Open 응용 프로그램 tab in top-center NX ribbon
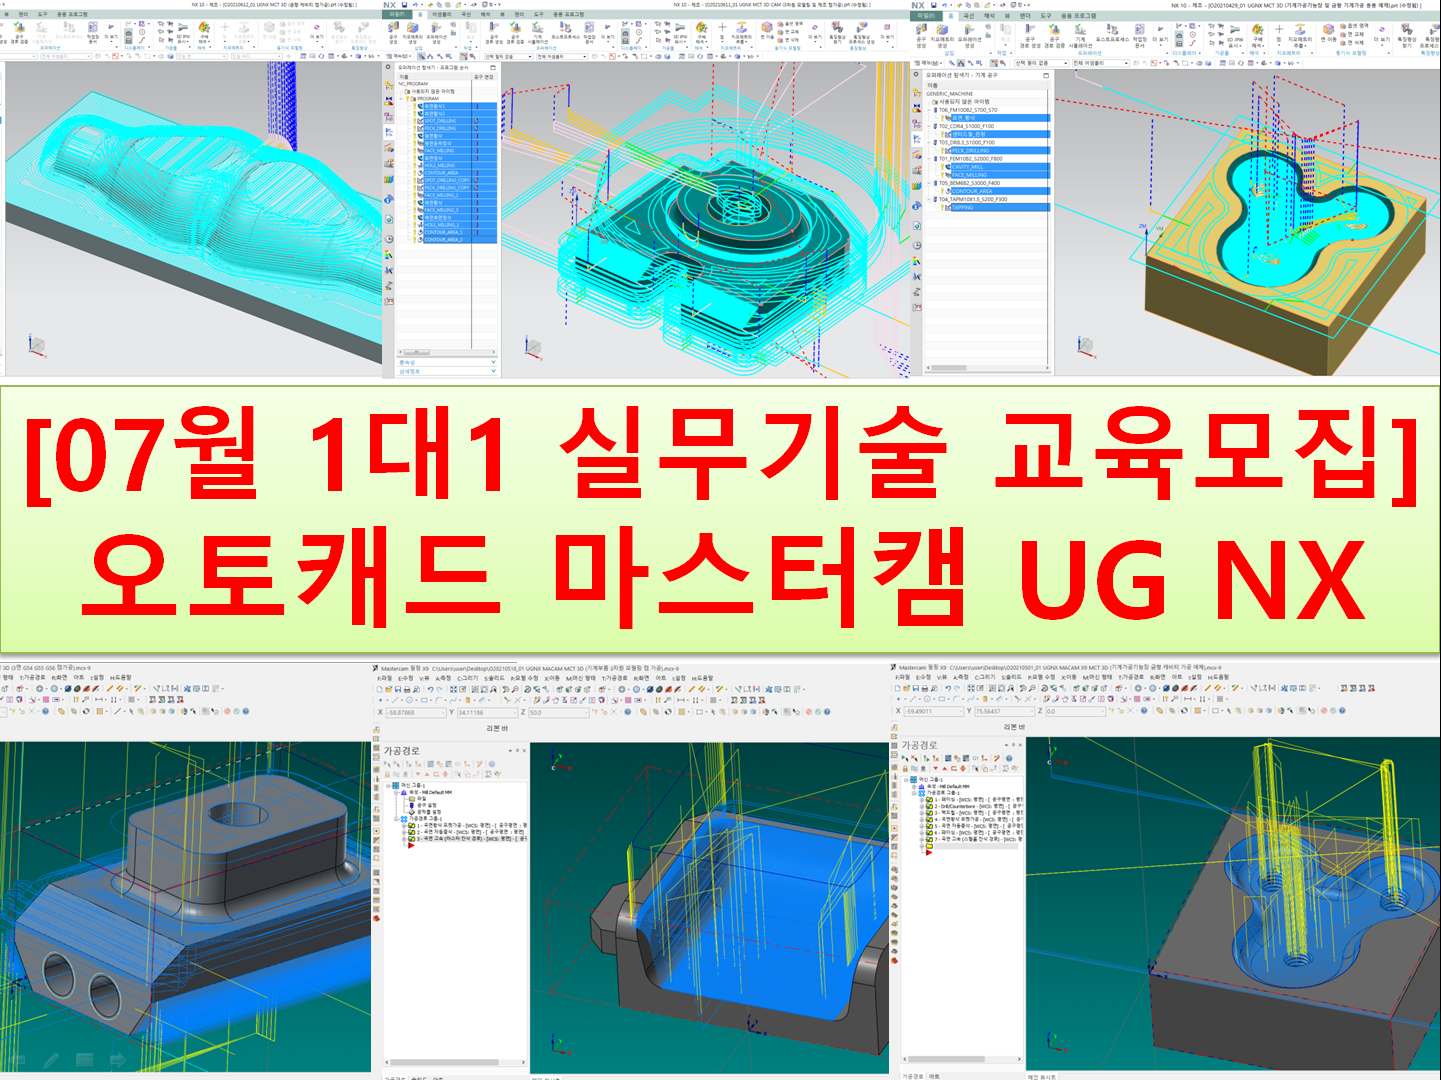Viewport: 1441px width, 1080px height. pyautogui.click(x=568, y=14)
